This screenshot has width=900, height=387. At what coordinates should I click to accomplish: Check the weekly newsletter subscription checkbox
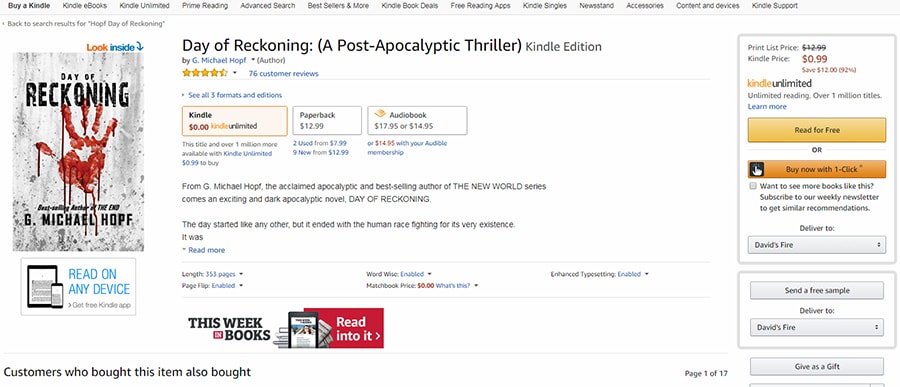[x=752, y=186]
